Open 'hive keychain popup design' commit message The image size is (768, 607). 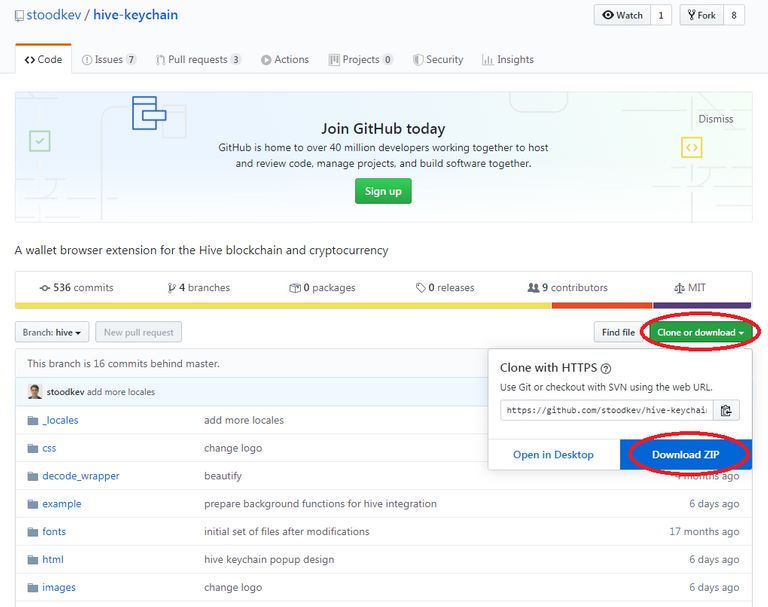coord(269,559)
